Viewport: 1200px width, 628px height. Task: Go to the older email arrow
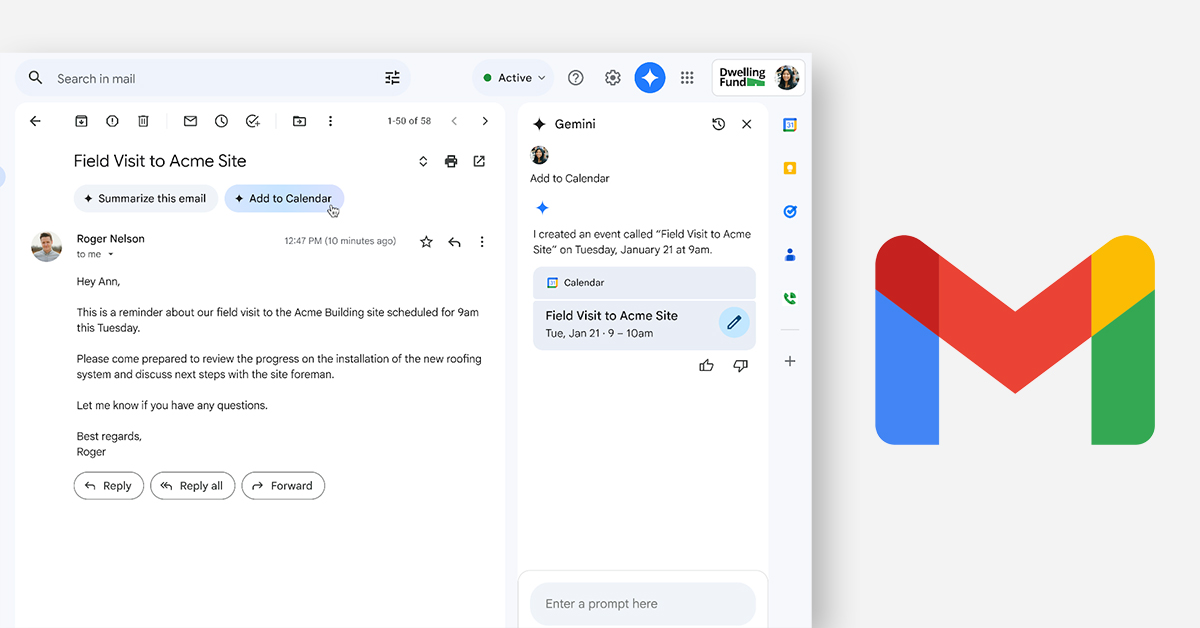coord(485,121)
